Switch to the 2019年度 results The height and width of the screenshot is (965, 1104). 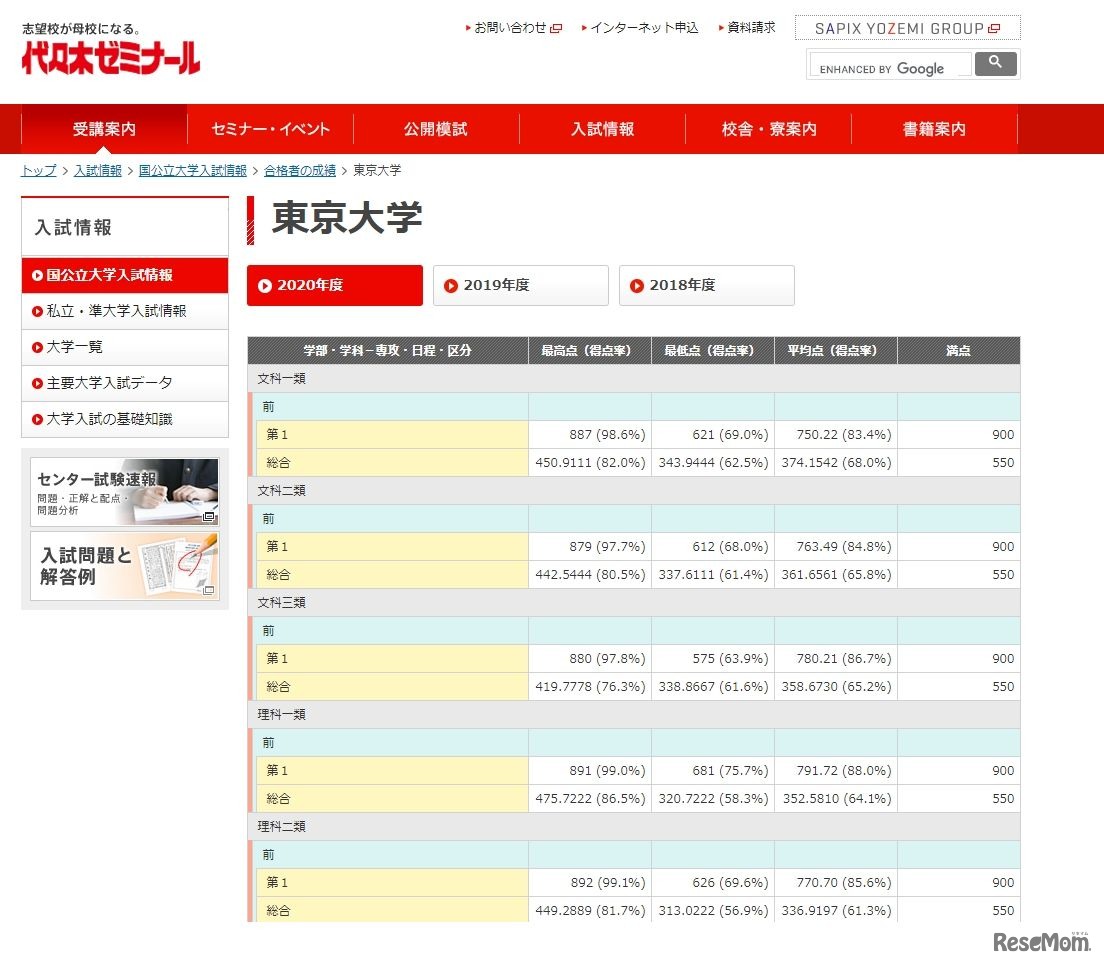click(520, 285)
